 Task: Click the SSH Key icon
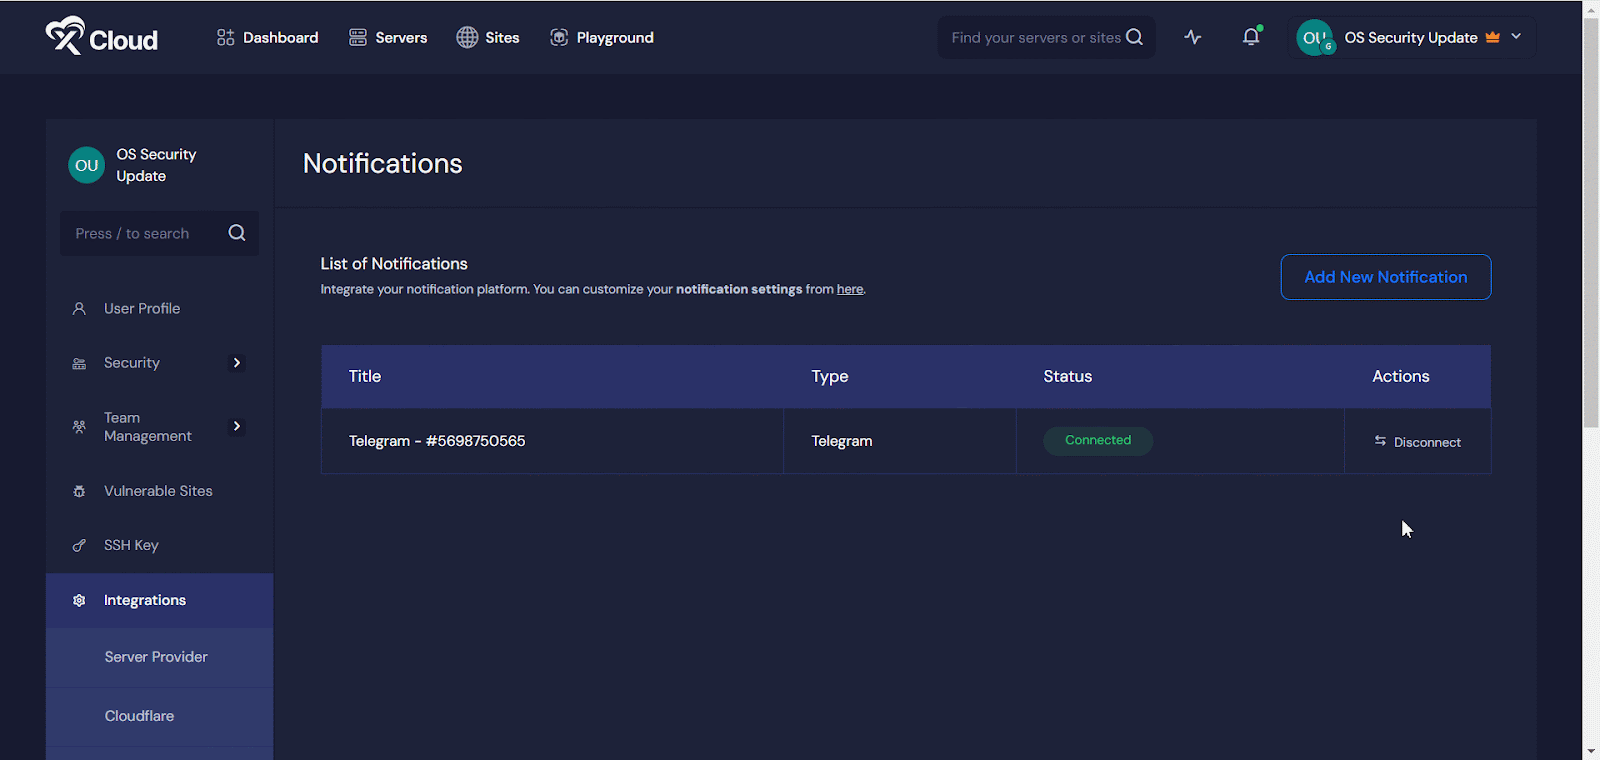click(79, 545)
